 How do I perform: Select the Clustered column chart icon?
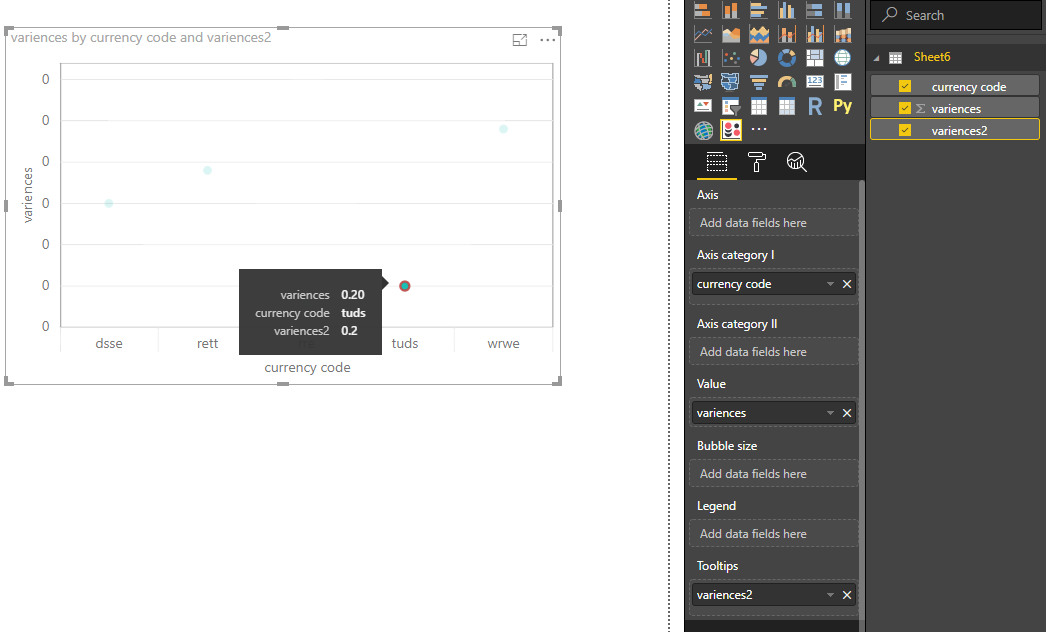[x=787, y=9]
